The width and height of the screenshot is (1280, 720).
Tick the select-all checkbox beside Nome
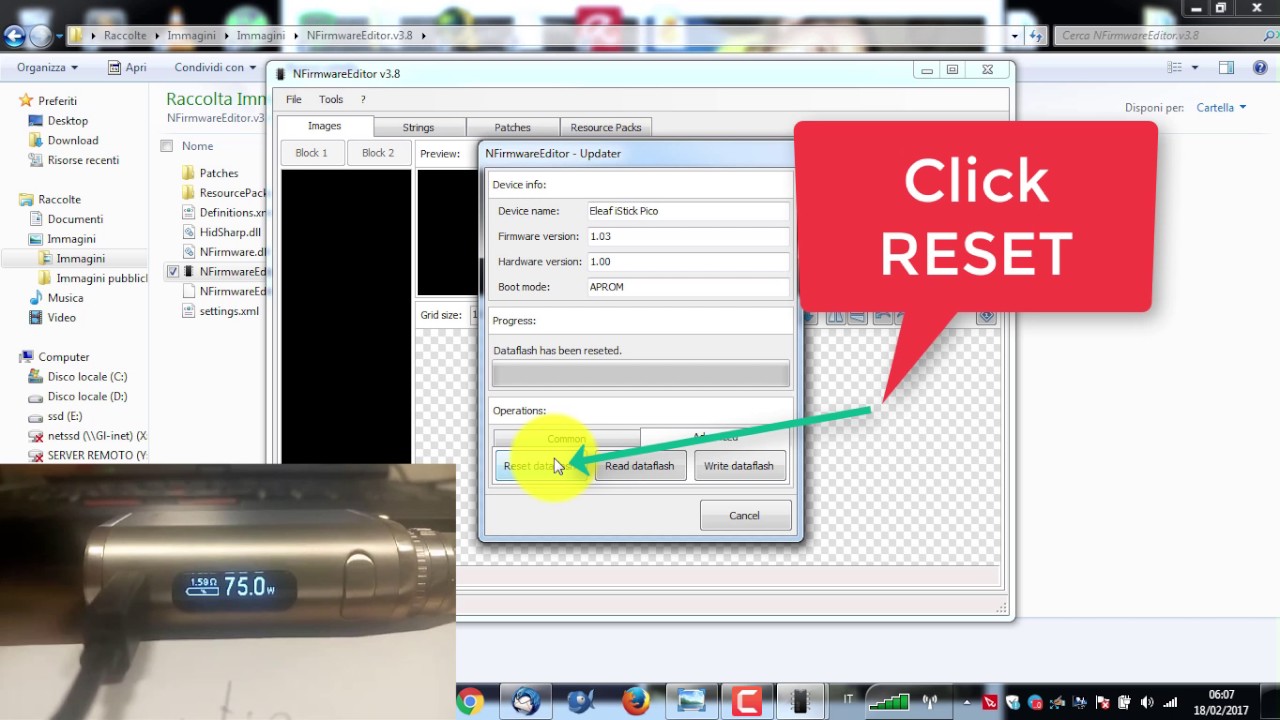tap(167, 146)
